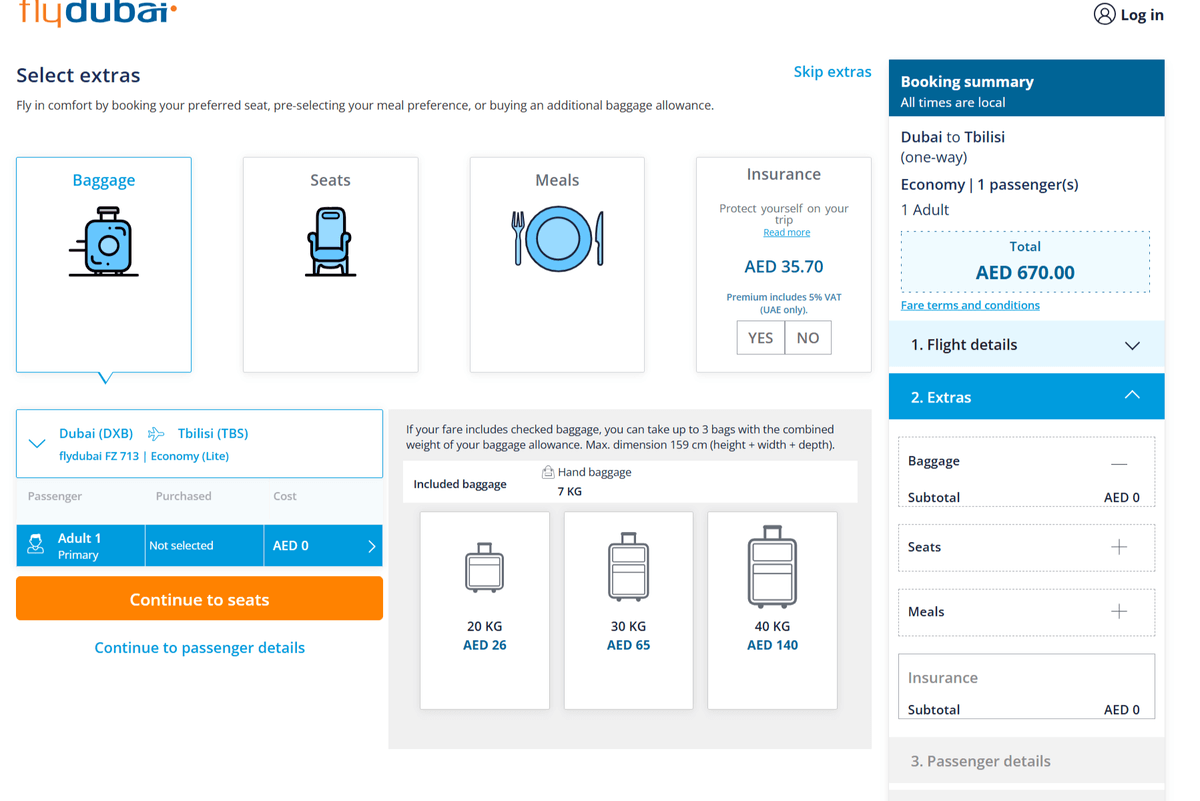Click the user profile icon beside Log in
Viewport: 1200px width, 801px height.
click(x=1104, y=14)
